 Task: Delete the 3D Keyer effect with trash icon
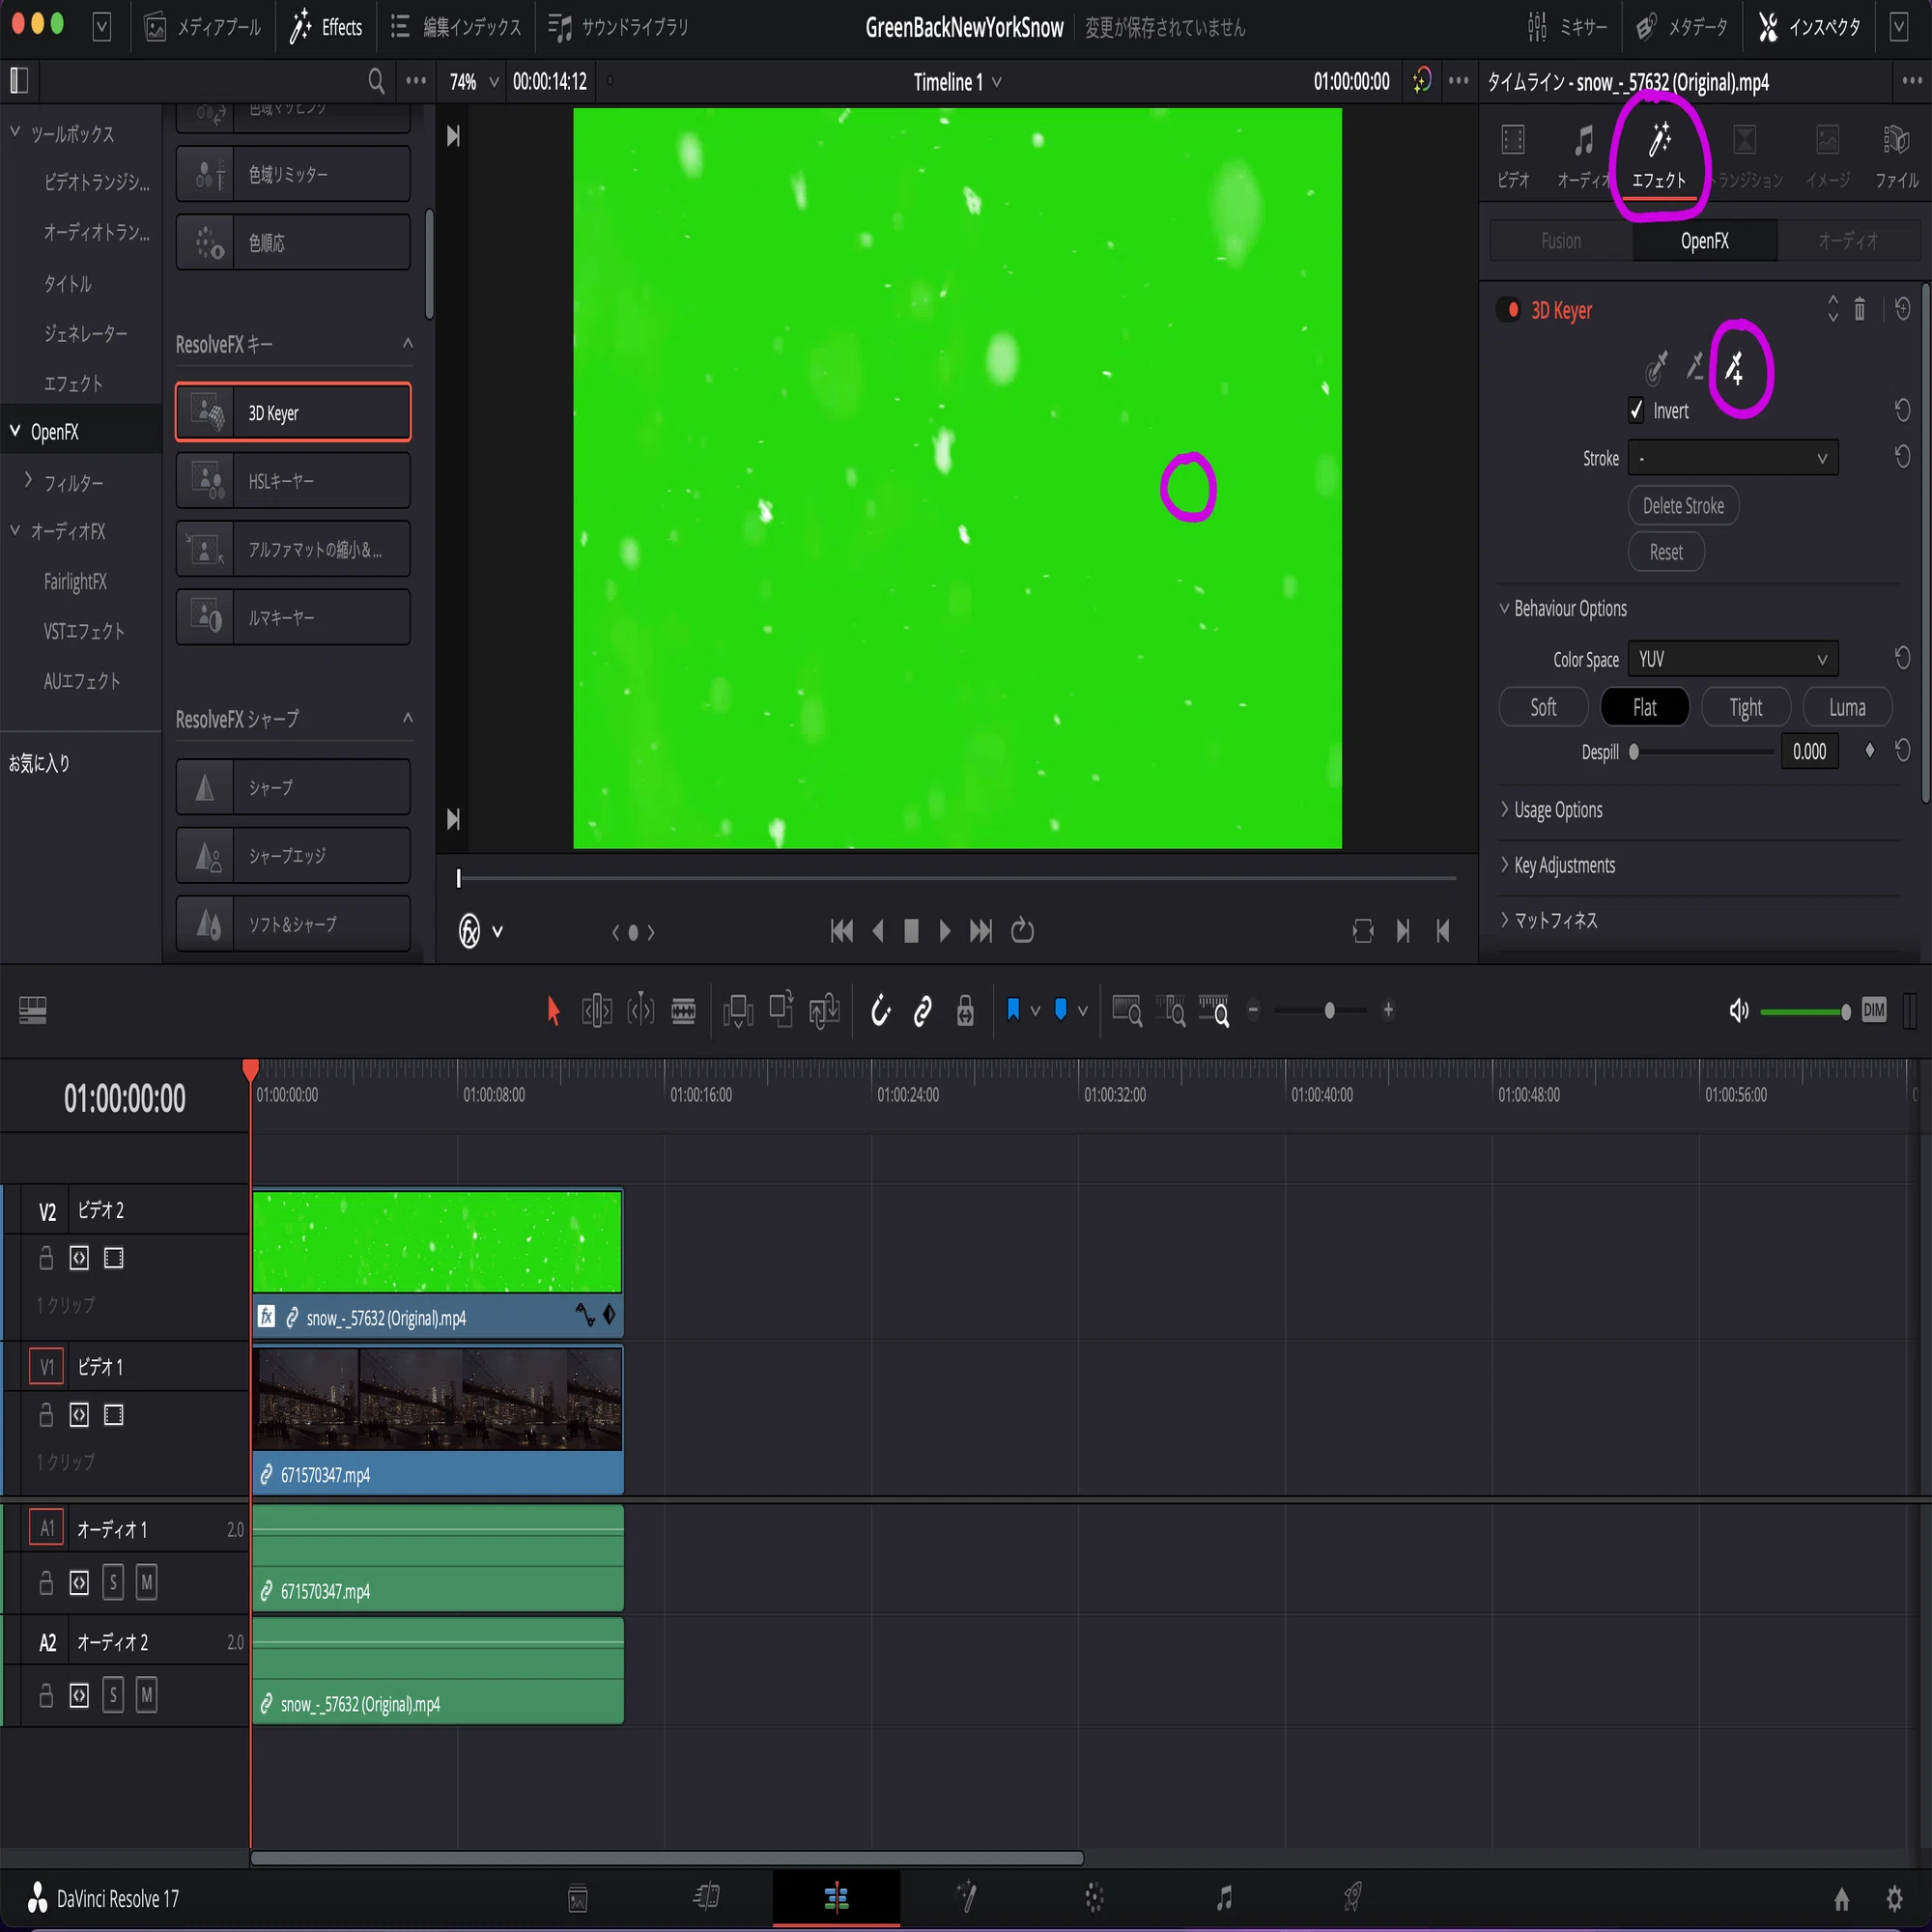click(1859, 309)
